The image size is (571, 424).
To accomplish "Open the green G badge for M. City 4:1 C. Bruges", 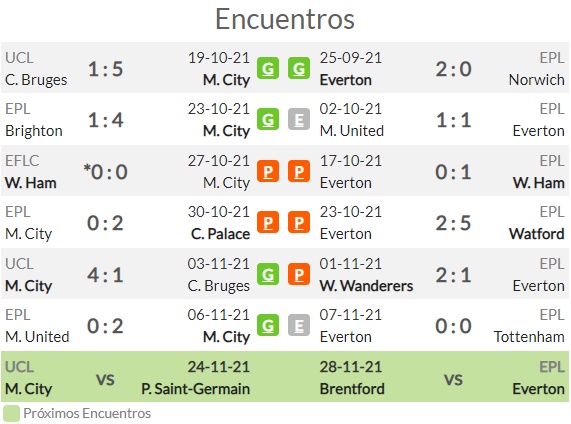I will pyautogui.click(x=268, y=274).
